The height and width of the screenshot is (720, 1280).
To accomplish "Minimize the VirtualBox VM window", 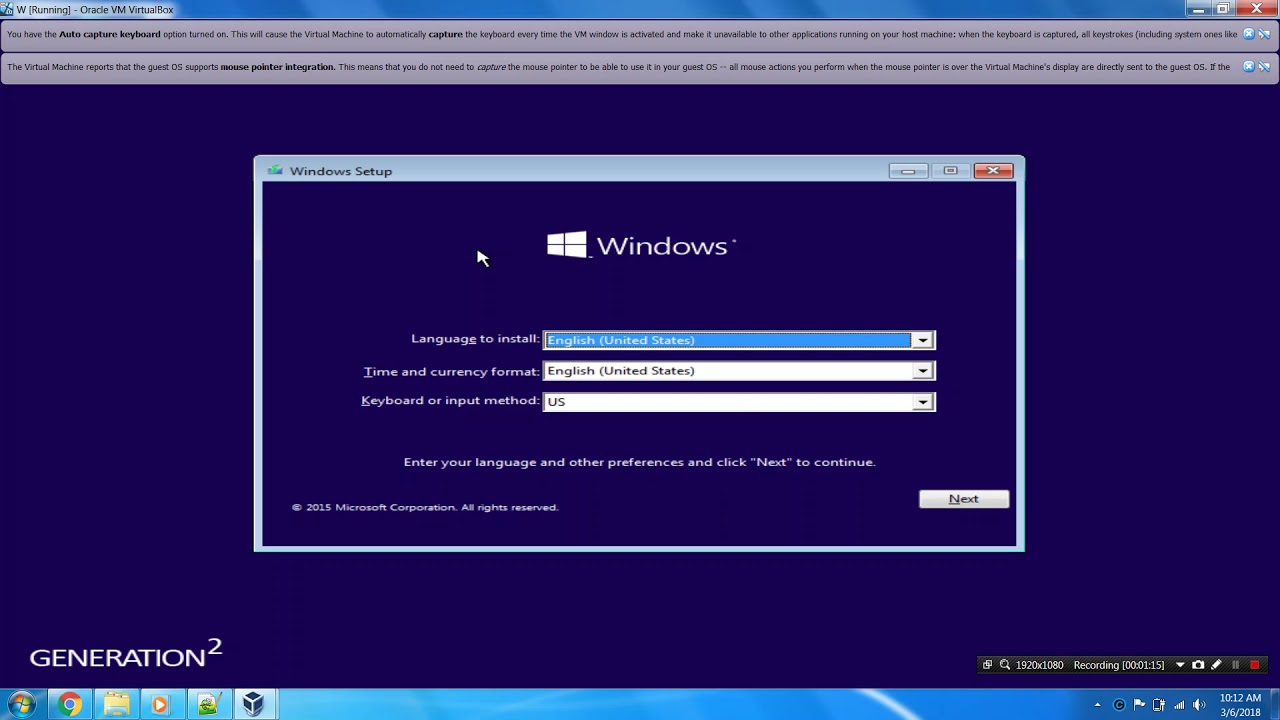I will coord(1198,9).
